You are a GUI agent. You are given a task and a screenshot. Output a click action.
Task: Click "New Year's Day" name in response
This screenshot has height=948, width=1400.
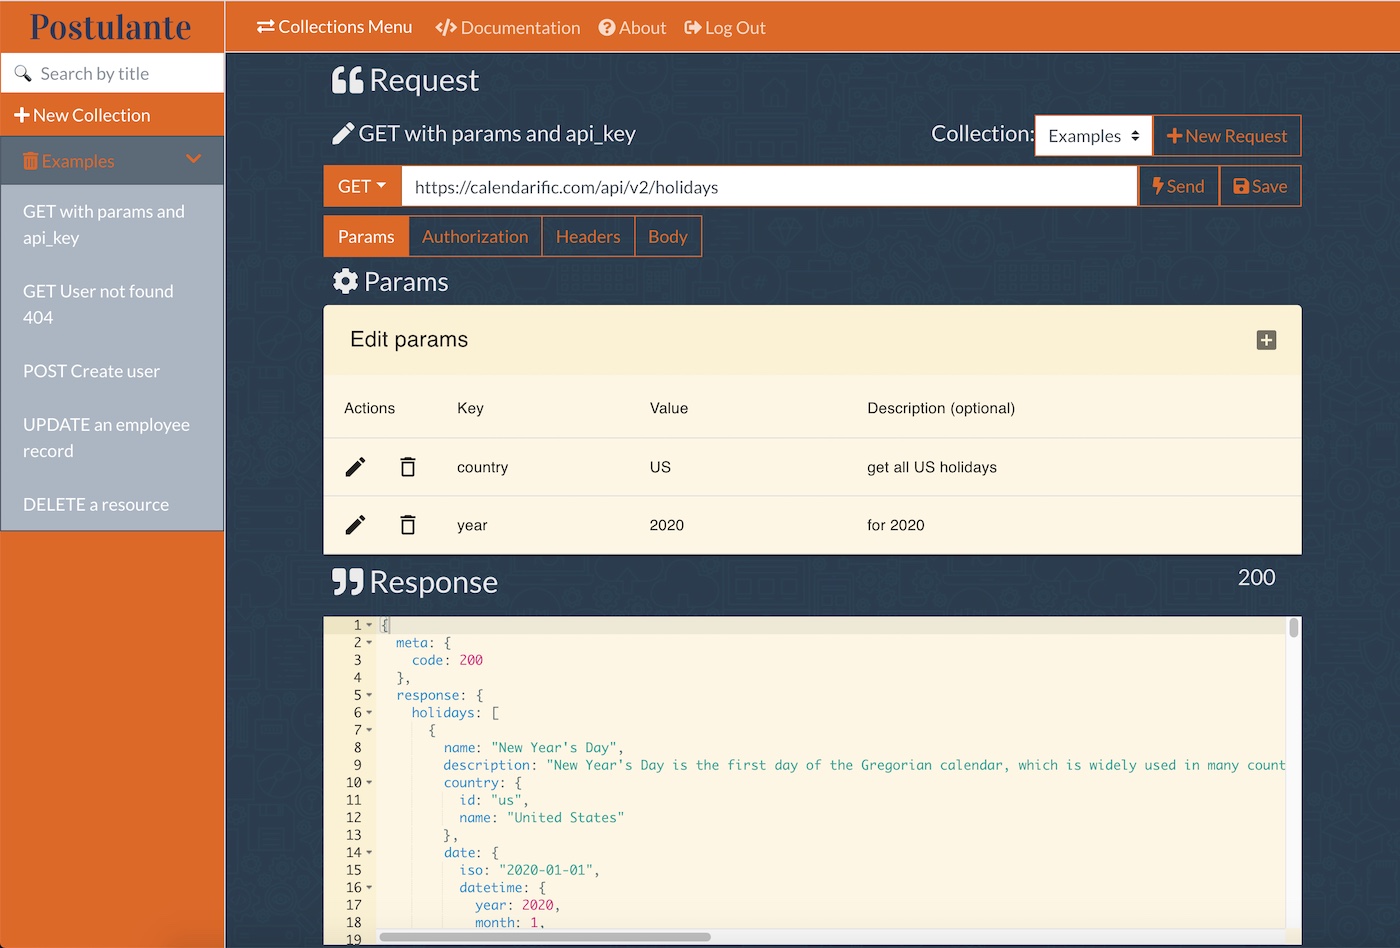click(x=555, y=748)
